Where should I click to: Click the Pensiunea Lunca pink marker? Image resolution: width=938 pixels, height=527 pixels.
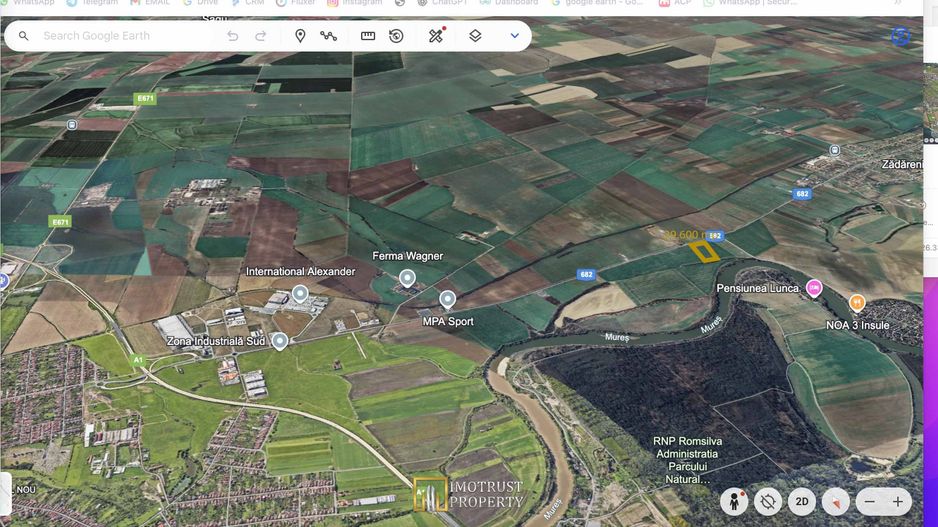[814, 288]
